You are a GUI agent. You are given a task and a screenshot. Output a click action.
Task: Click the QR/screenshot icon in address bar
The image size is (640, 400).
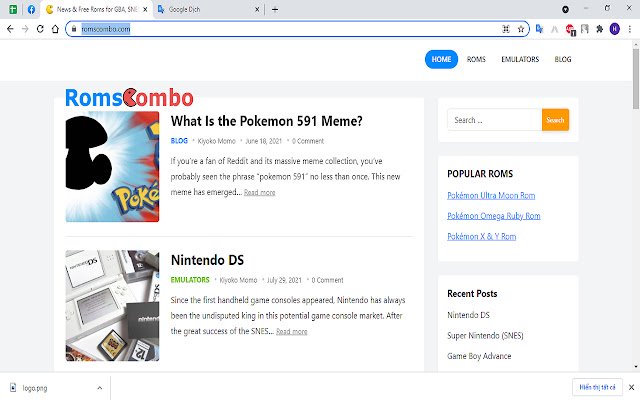(x=506, y=29)
